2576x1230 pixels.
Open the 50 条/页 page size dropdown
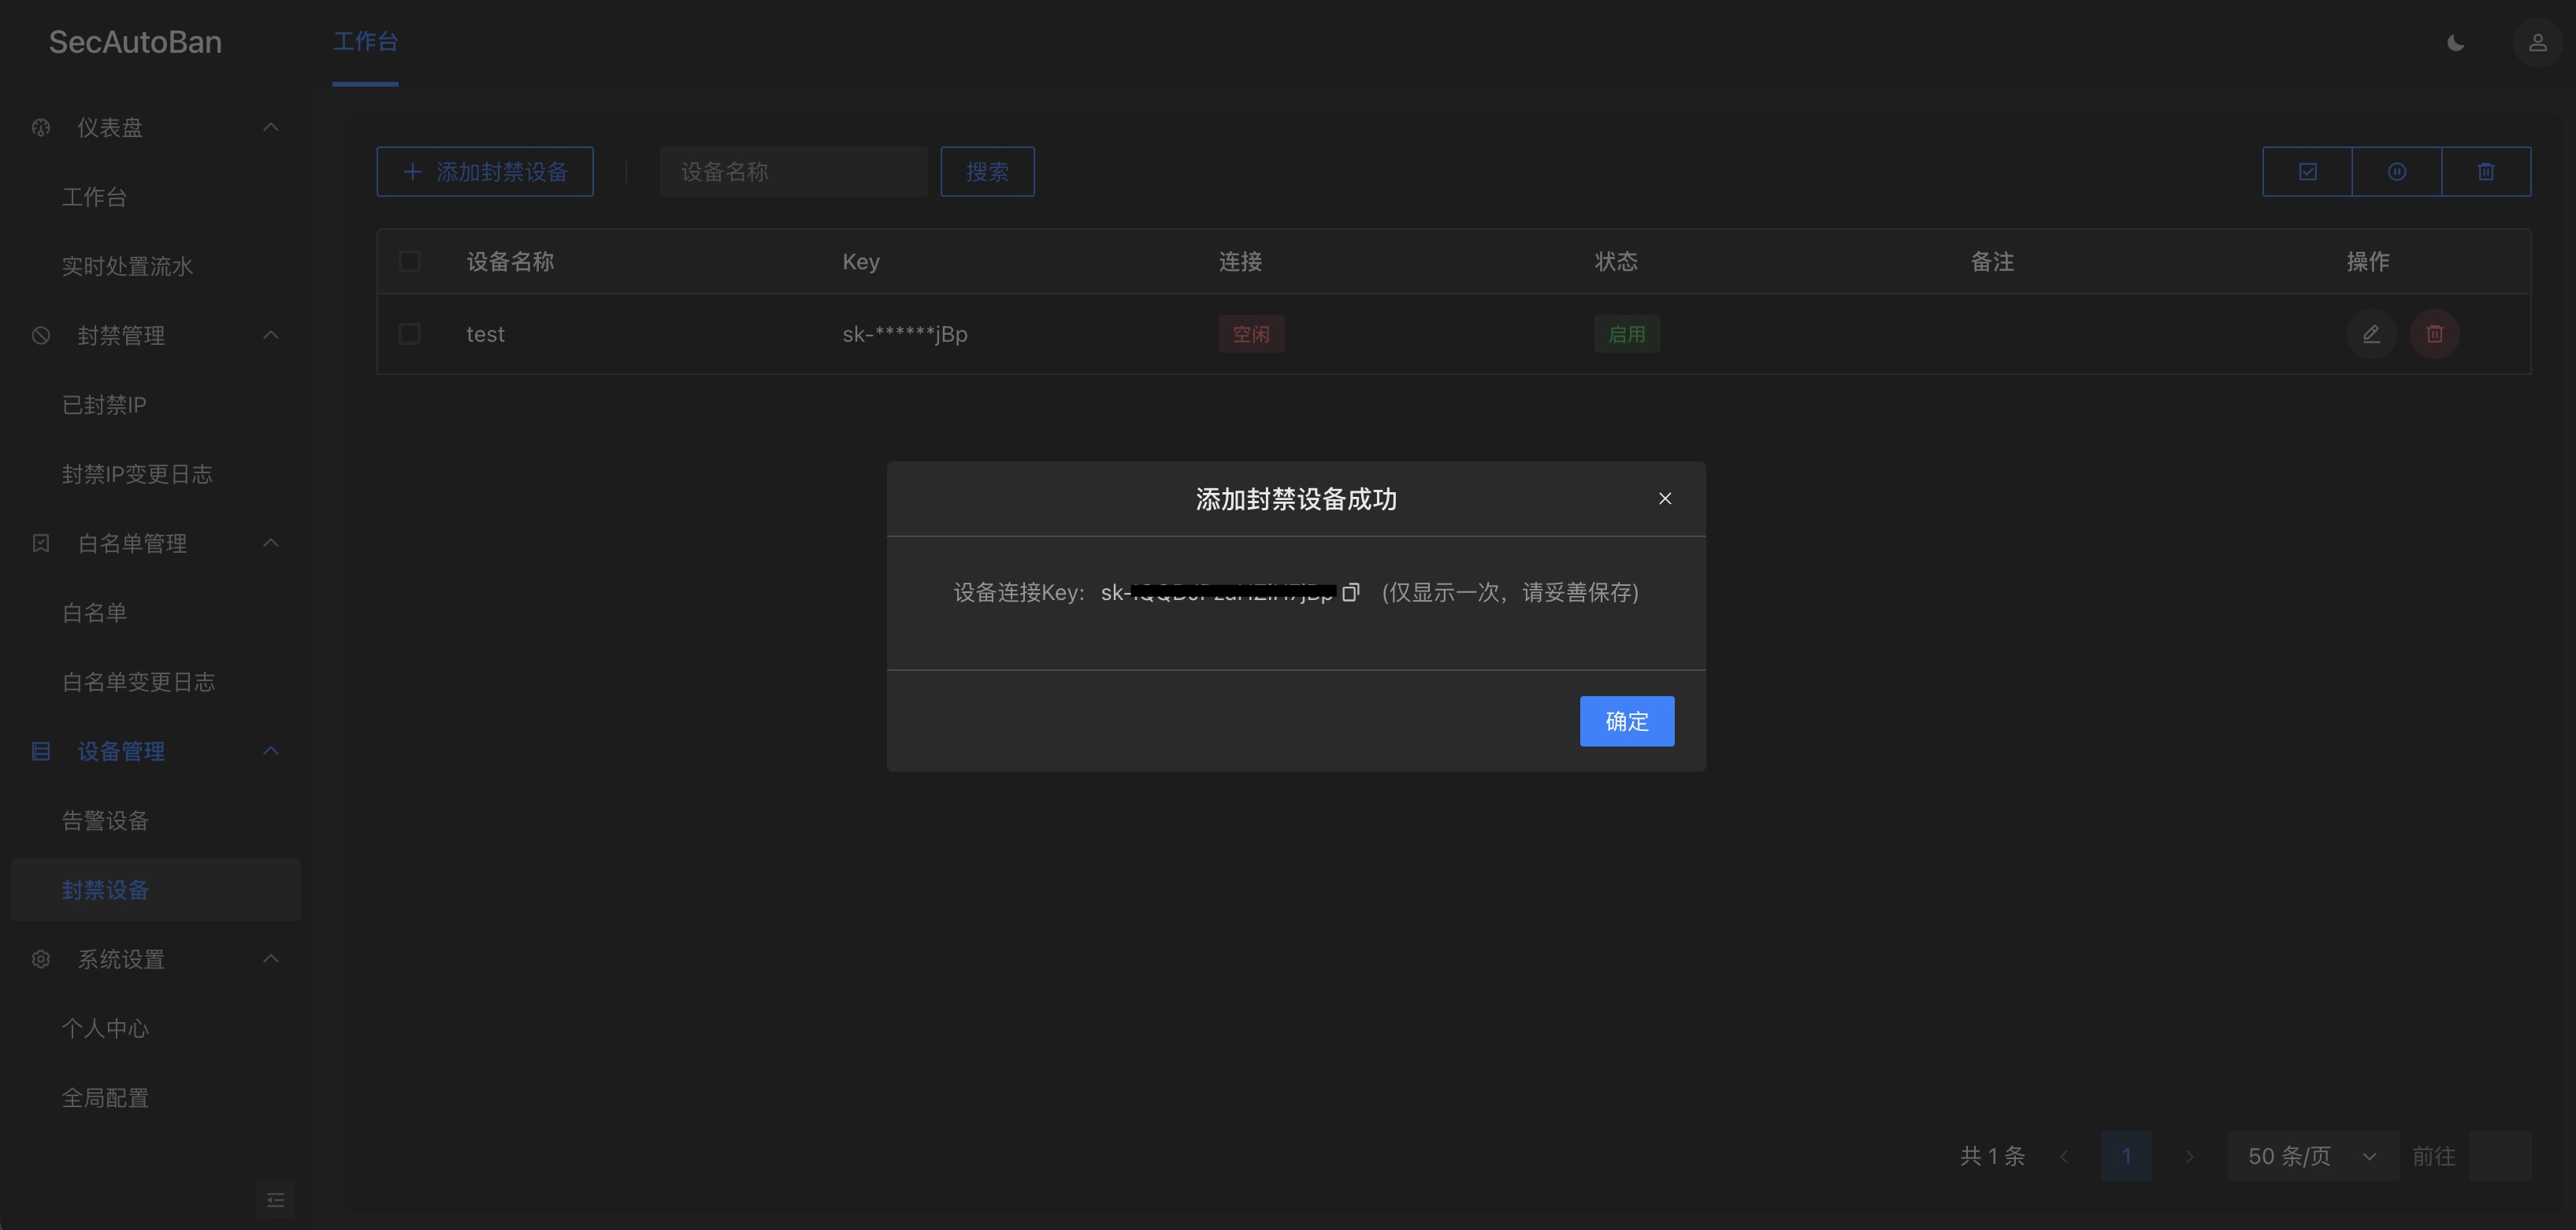coord(2311,1156)
